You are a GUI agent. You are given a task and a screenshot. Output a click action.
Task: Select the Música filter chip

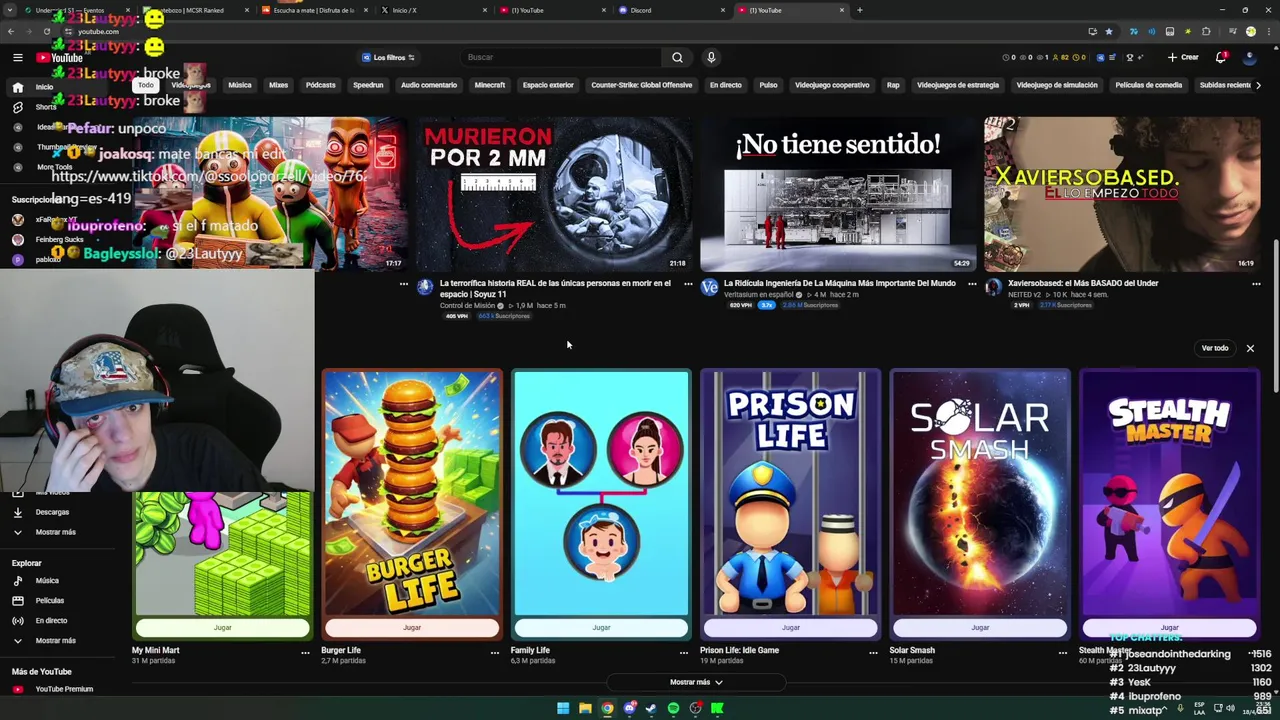[x=240, y=85]
